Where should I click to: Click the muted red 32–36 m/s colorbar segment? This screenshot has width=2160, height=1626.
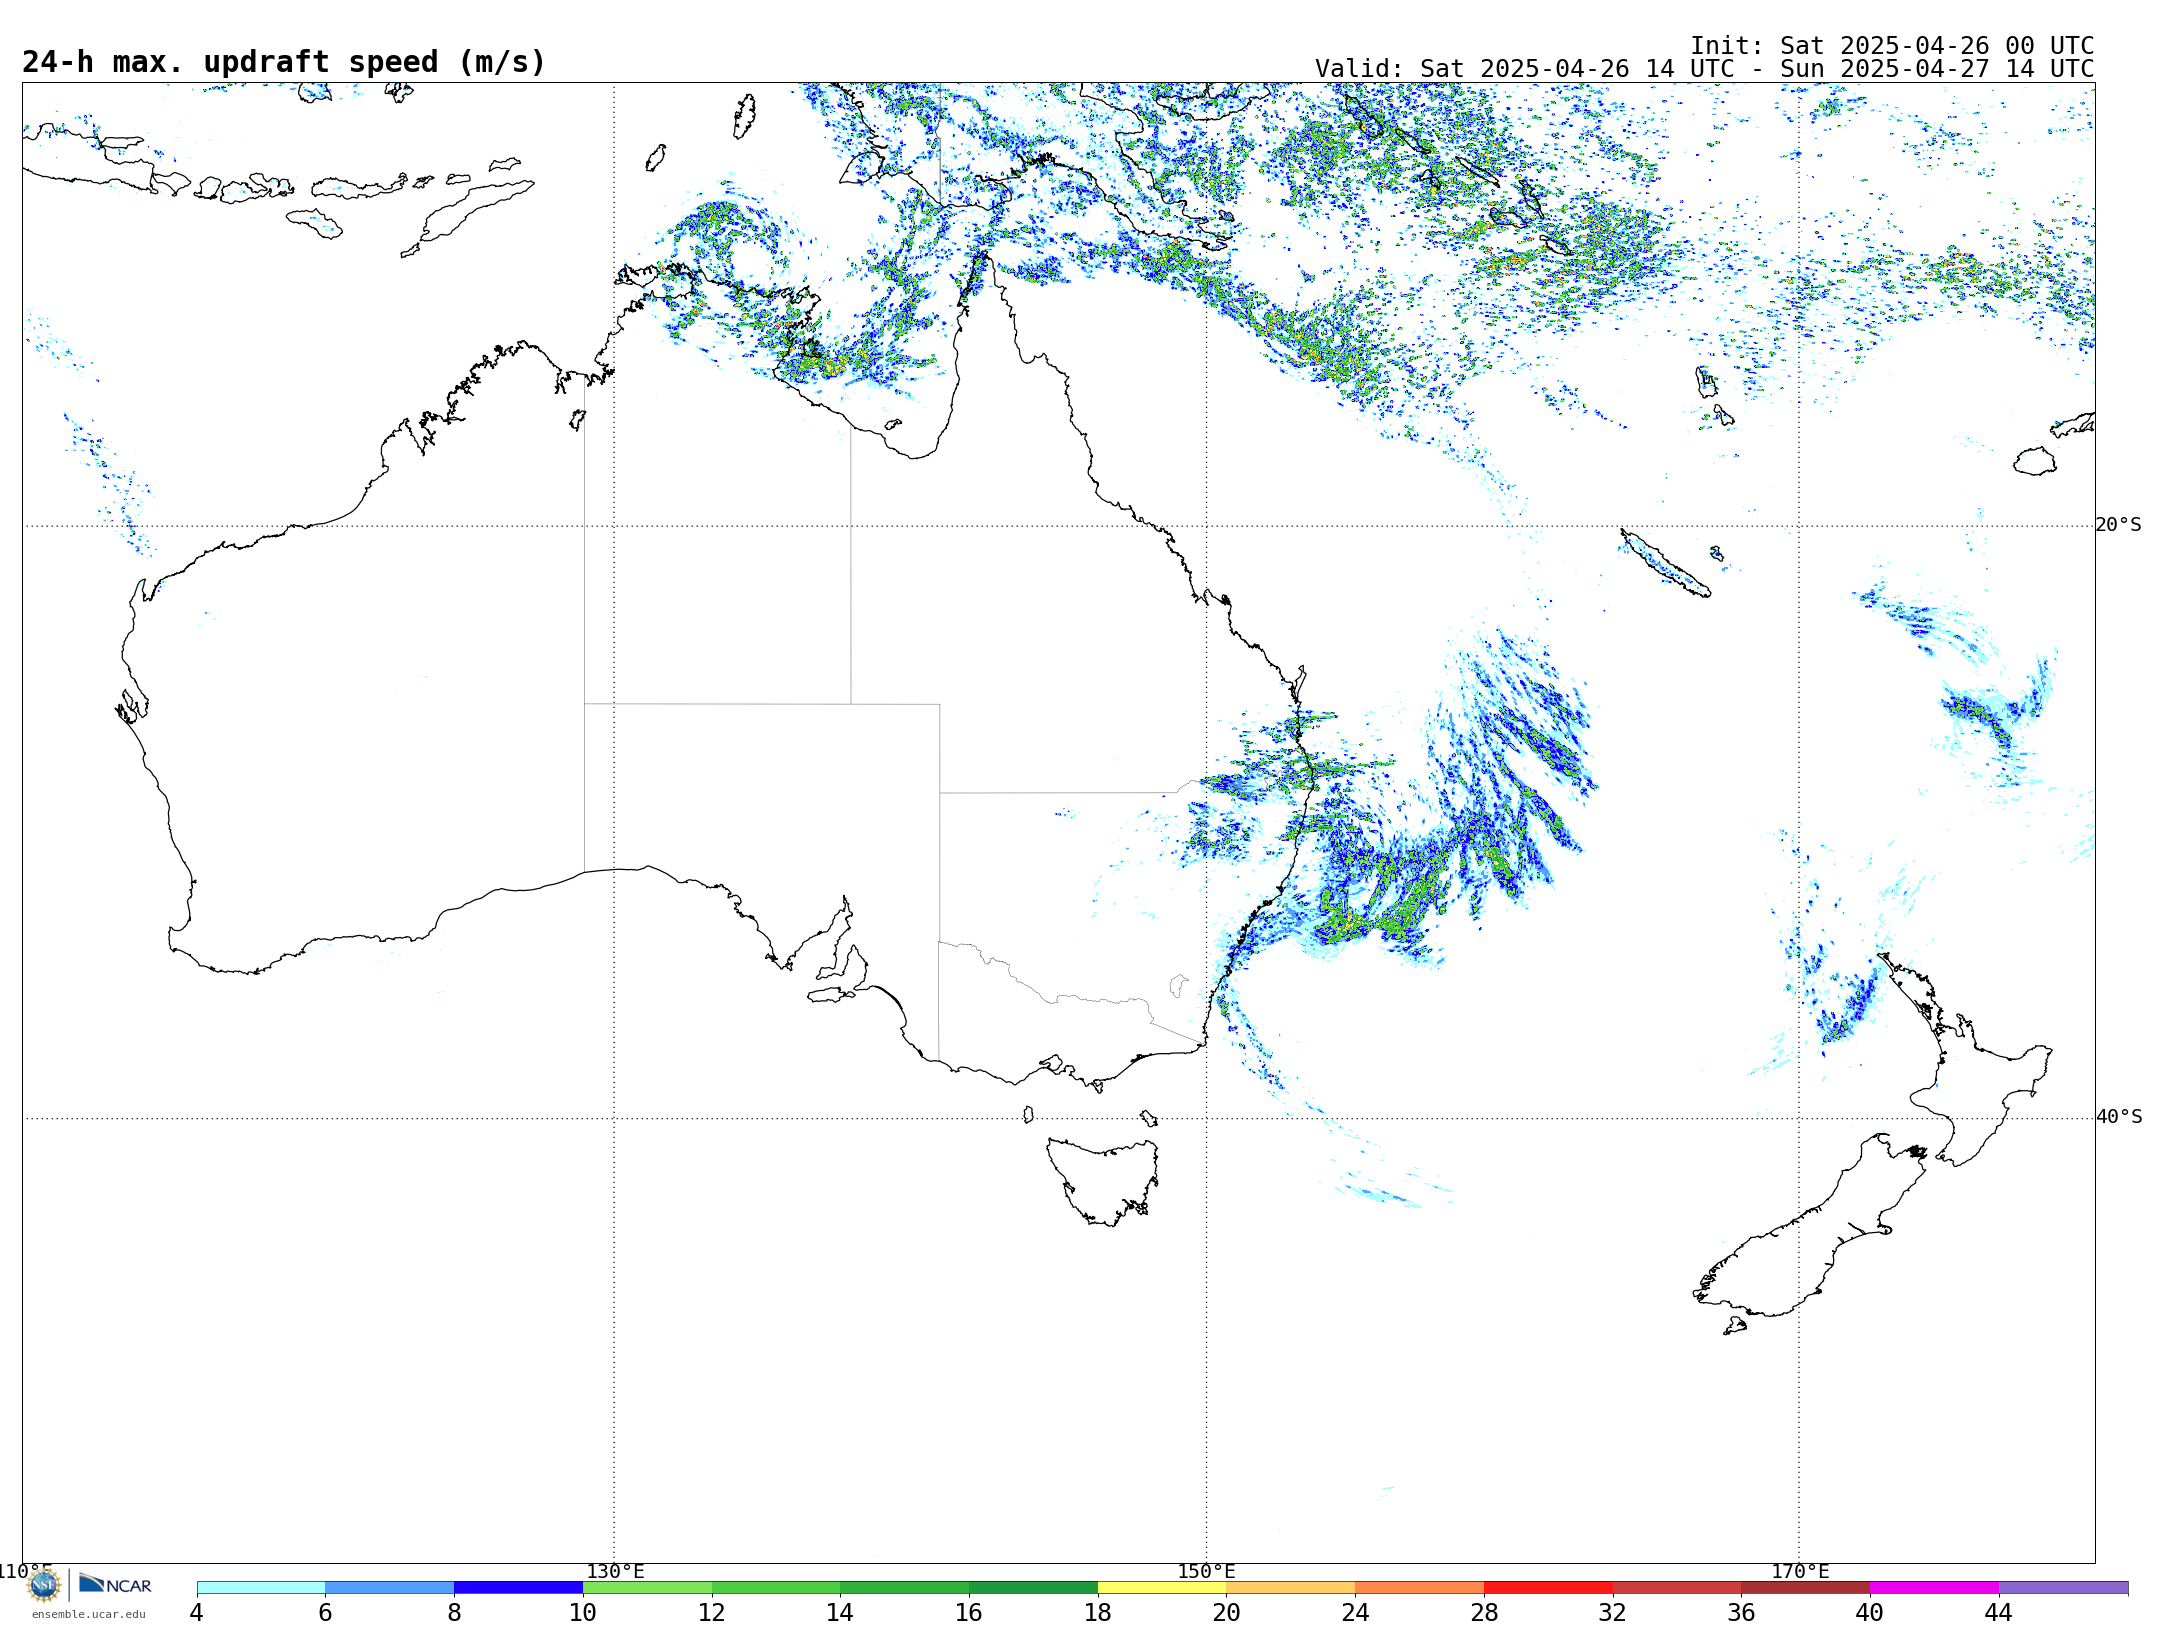[1677, 1588]
